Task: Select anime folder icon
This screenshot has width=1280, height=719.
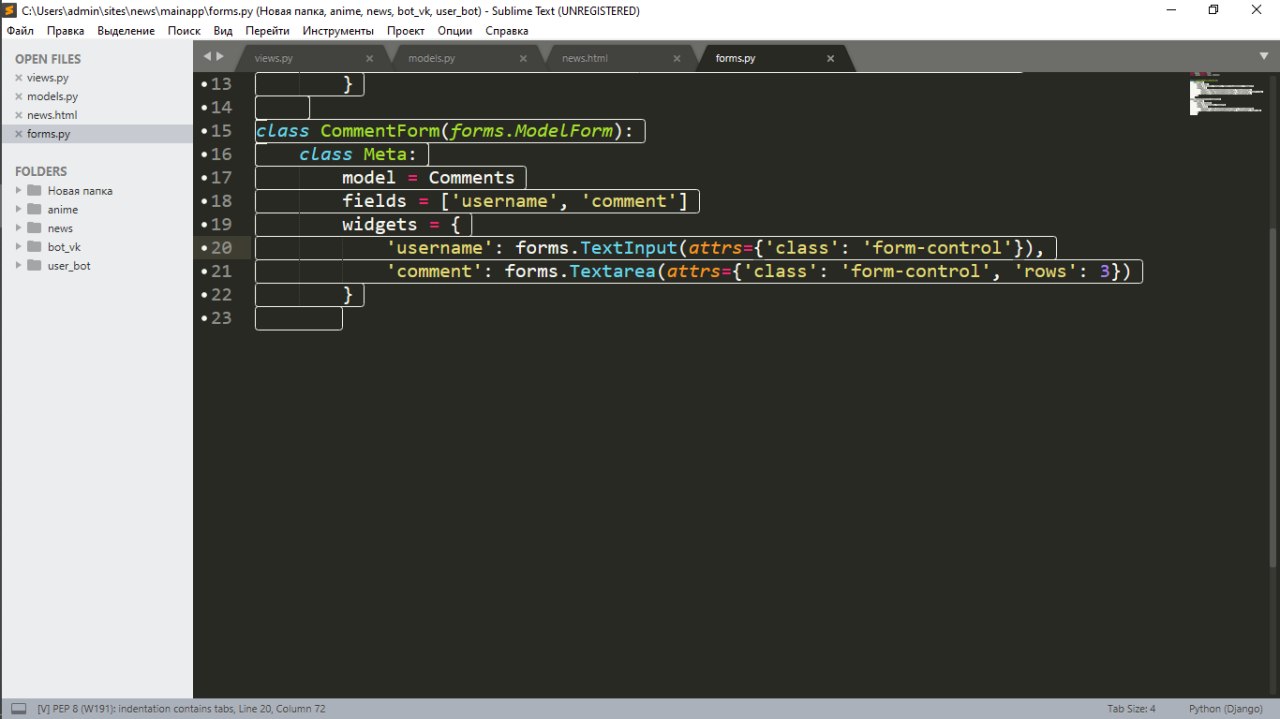Action: [x=35, y=209]
